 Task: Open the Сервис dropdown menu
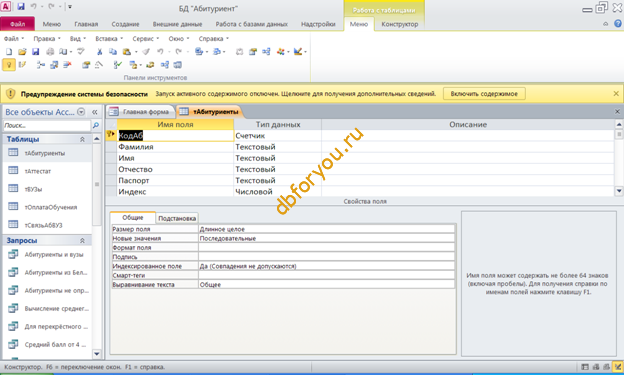[146, 39]
